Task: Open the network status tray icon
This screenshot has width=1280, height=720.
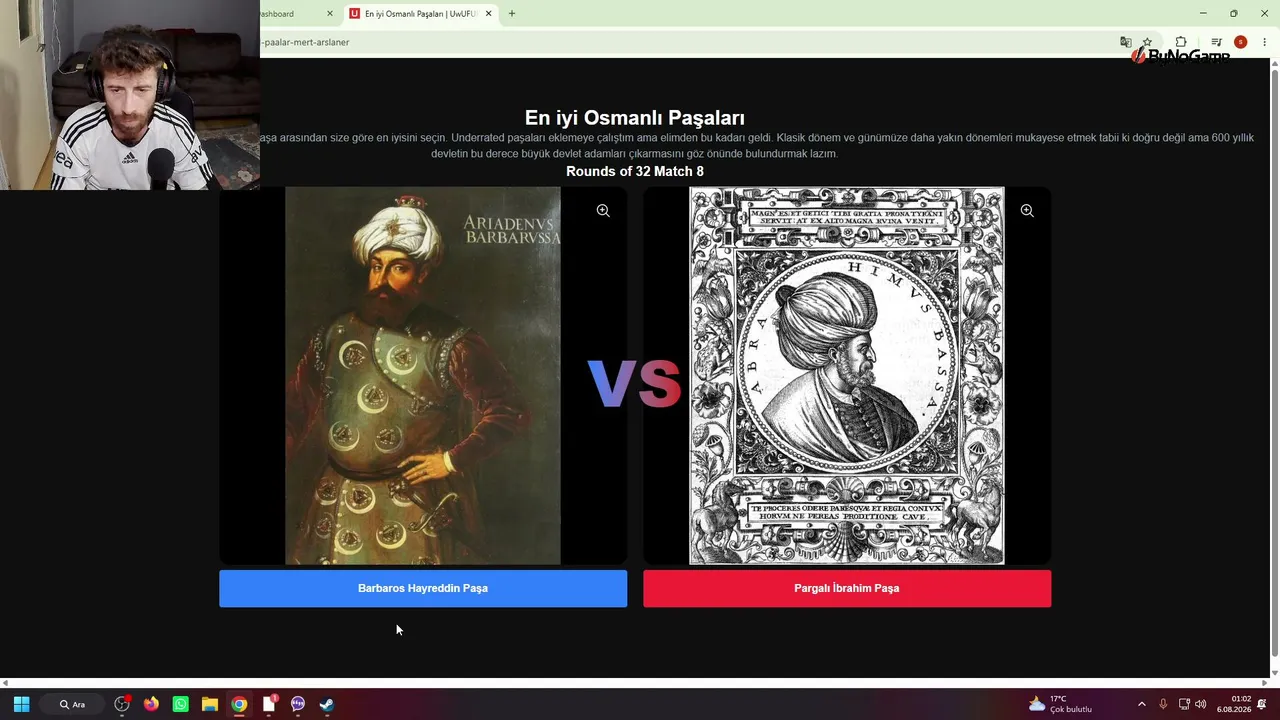Action: [1184, 704]
